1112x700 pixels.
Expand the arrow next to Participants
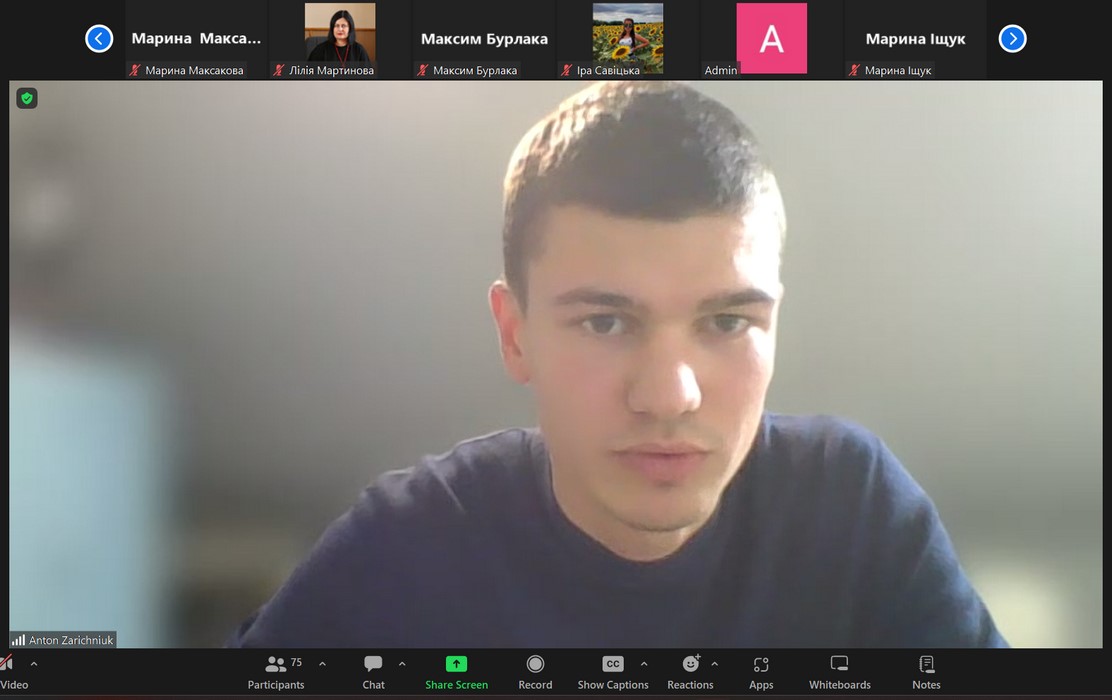(322, 664)
